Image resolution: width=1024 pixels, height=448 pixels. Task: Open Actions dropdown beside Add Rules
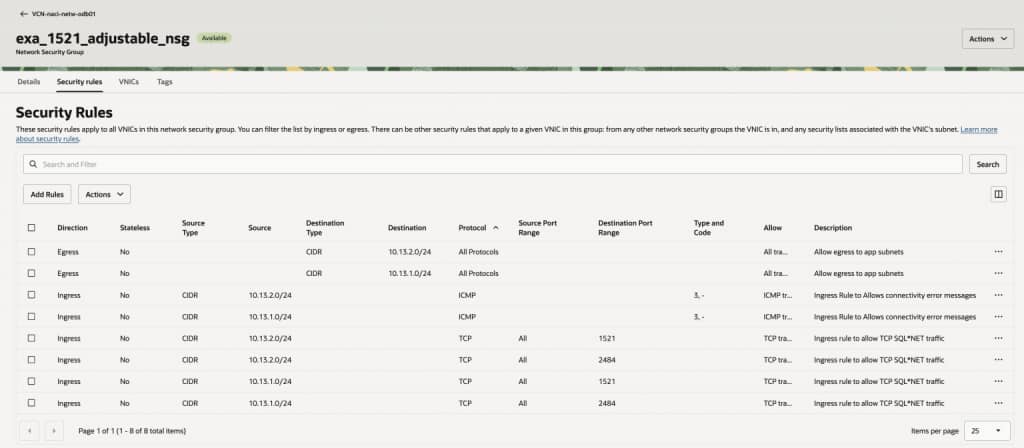click(x=104, y=194)
